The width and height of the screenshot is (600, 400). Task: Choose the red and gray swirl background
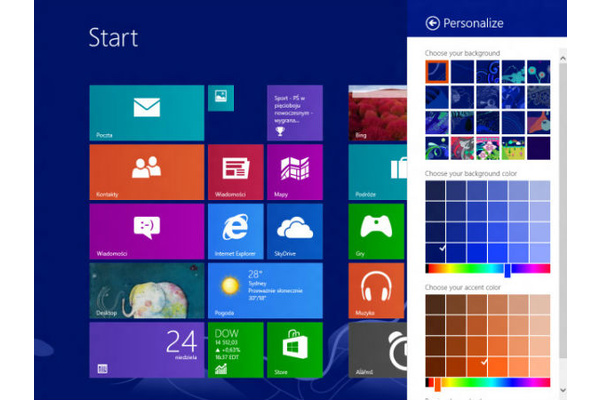click(462, 148)
